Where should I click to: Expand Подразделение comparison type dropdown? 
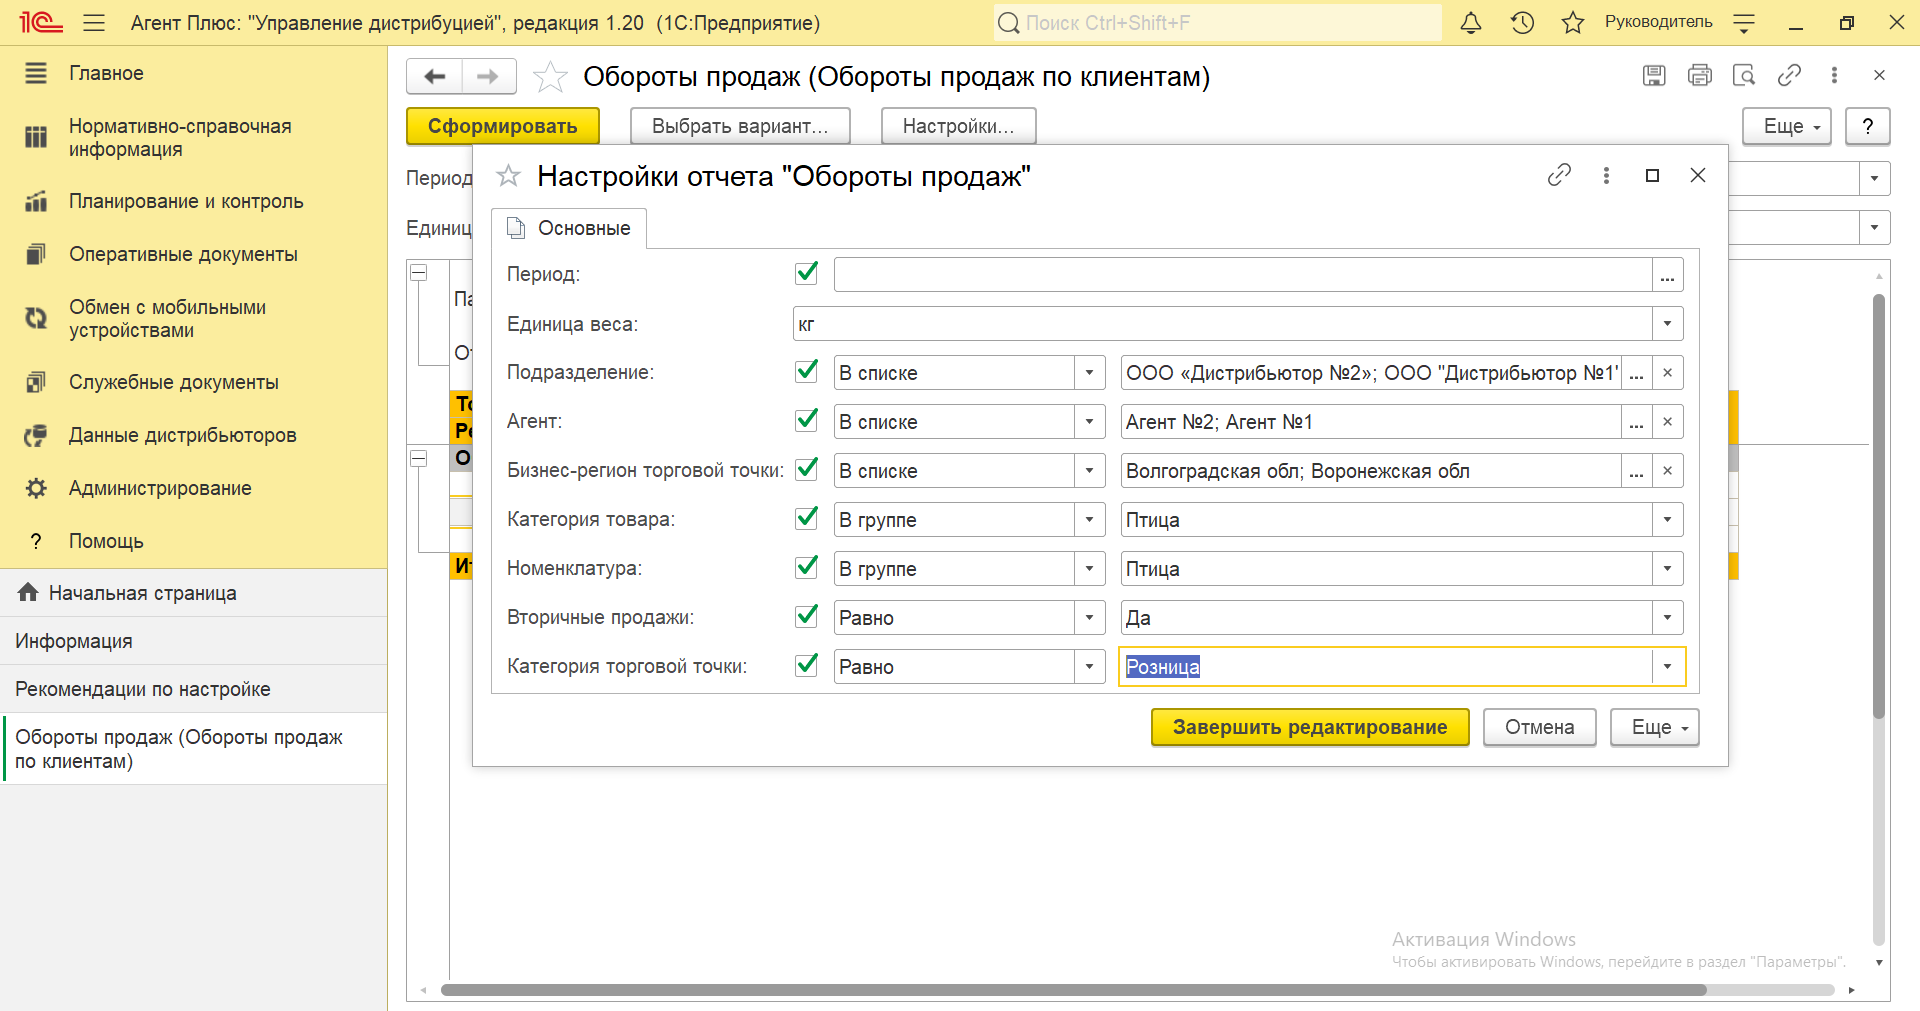click(1089, 373)
